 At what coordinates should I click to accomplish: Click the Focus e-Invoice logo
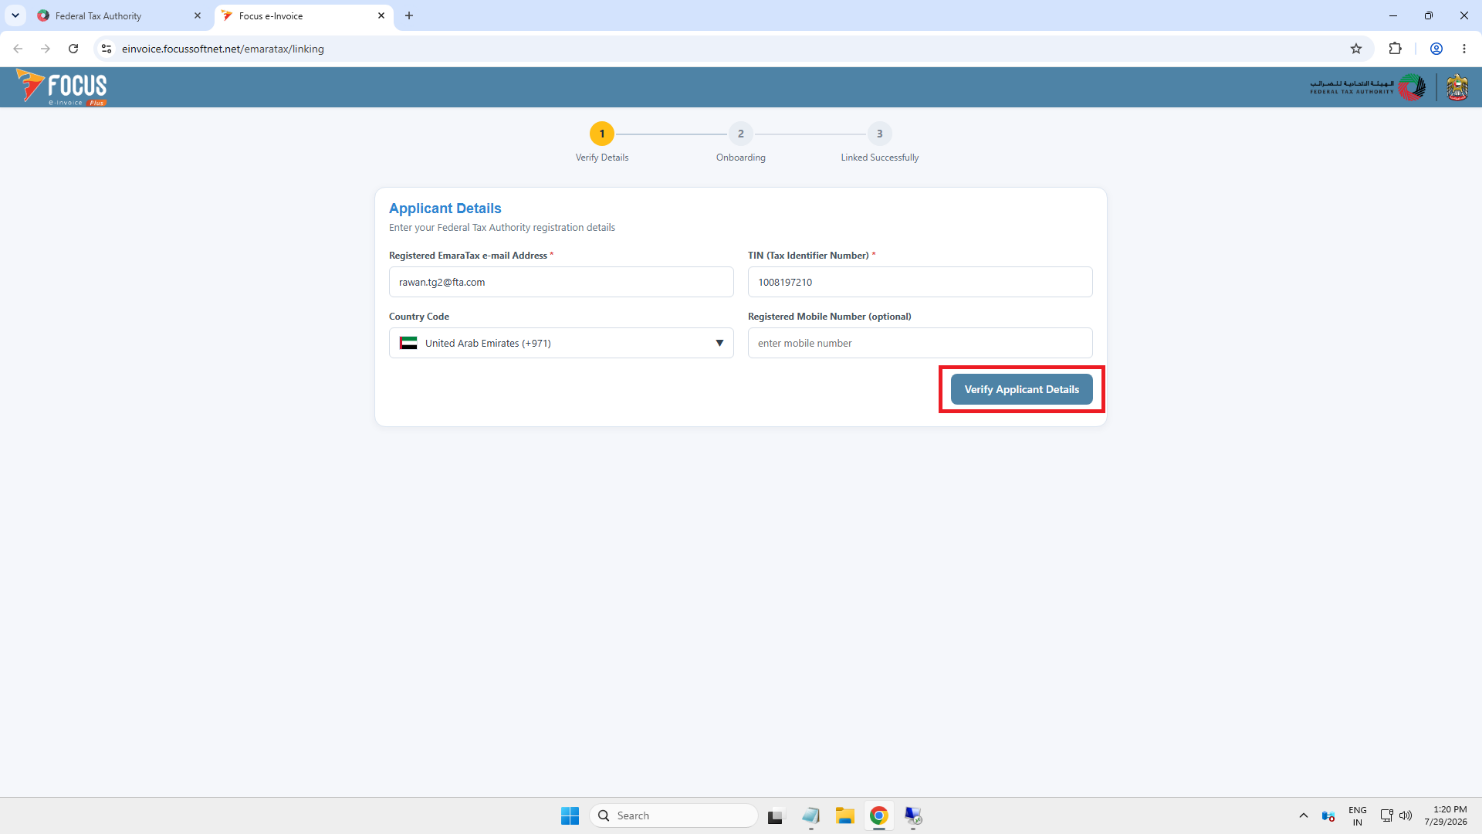(x=62, y=88)
